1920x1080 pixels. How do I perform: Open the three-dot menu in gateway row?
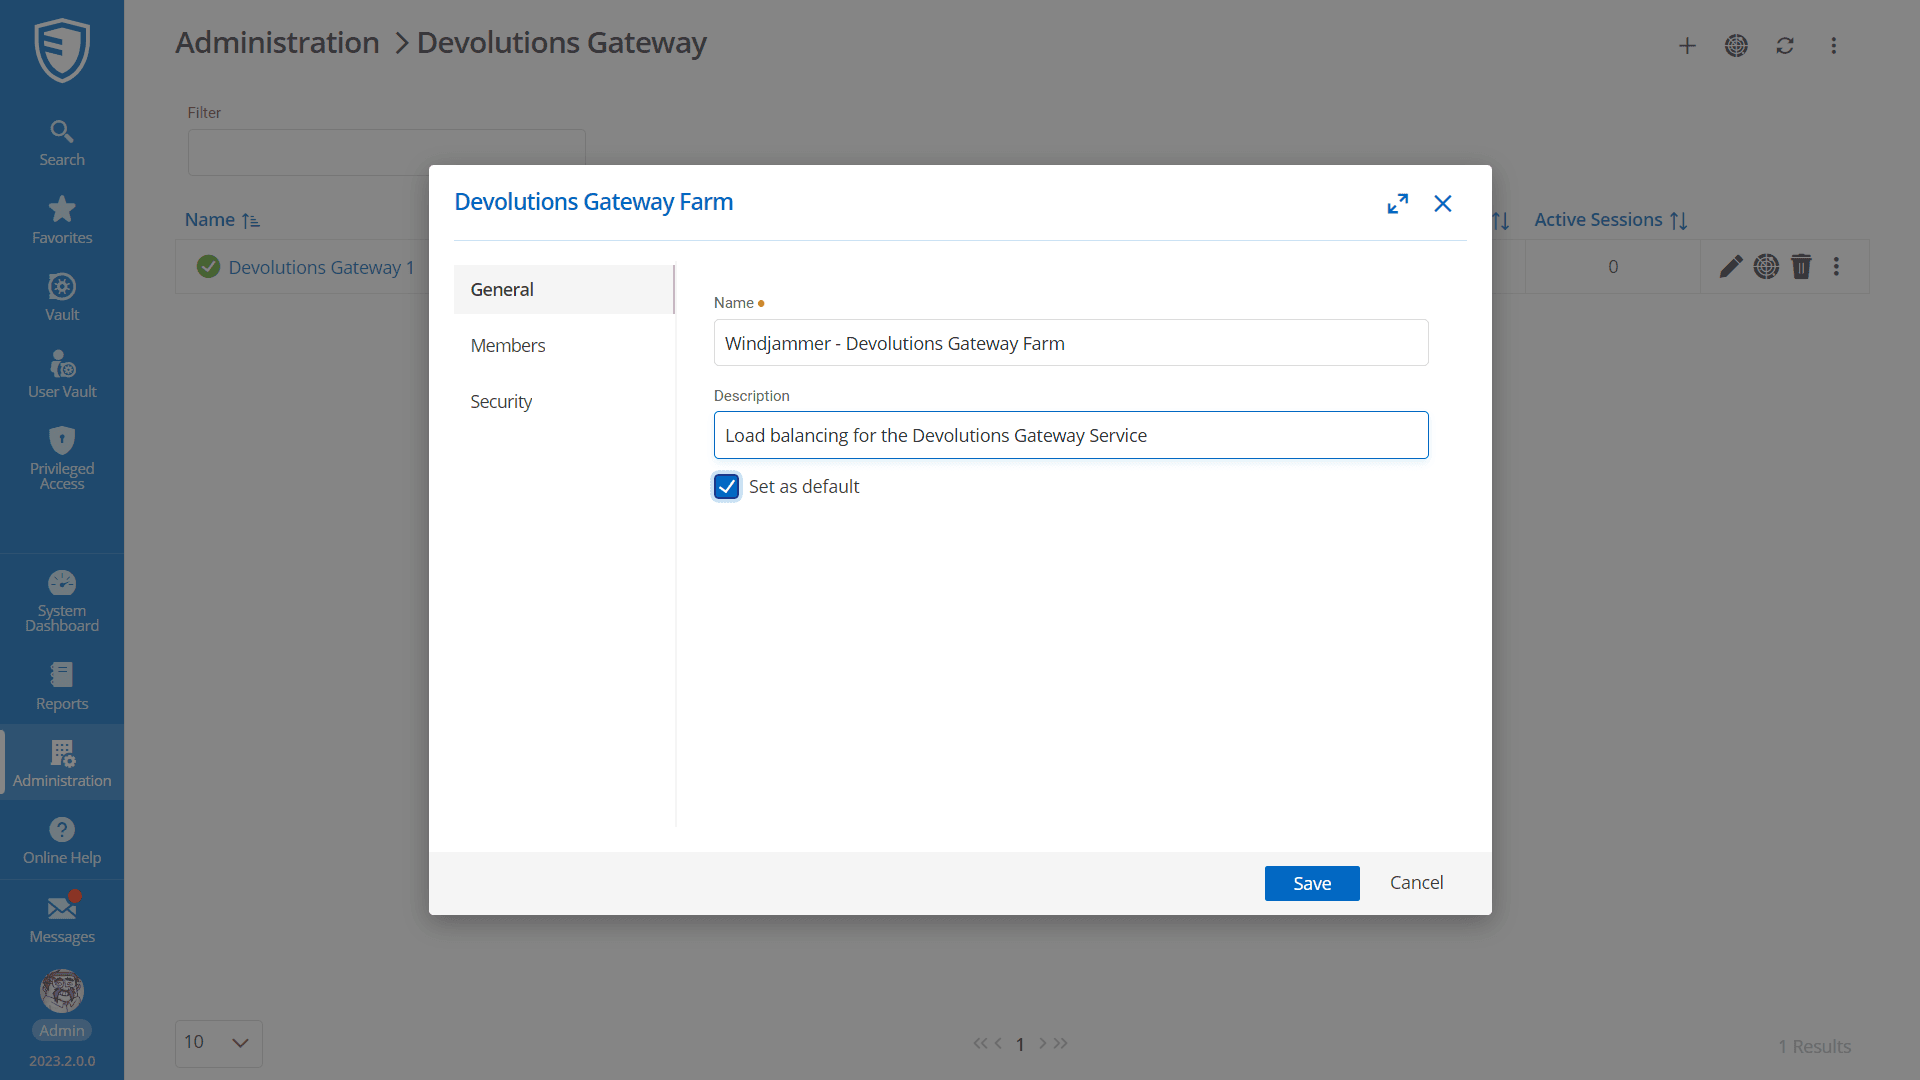click(x=1836, y=267)
